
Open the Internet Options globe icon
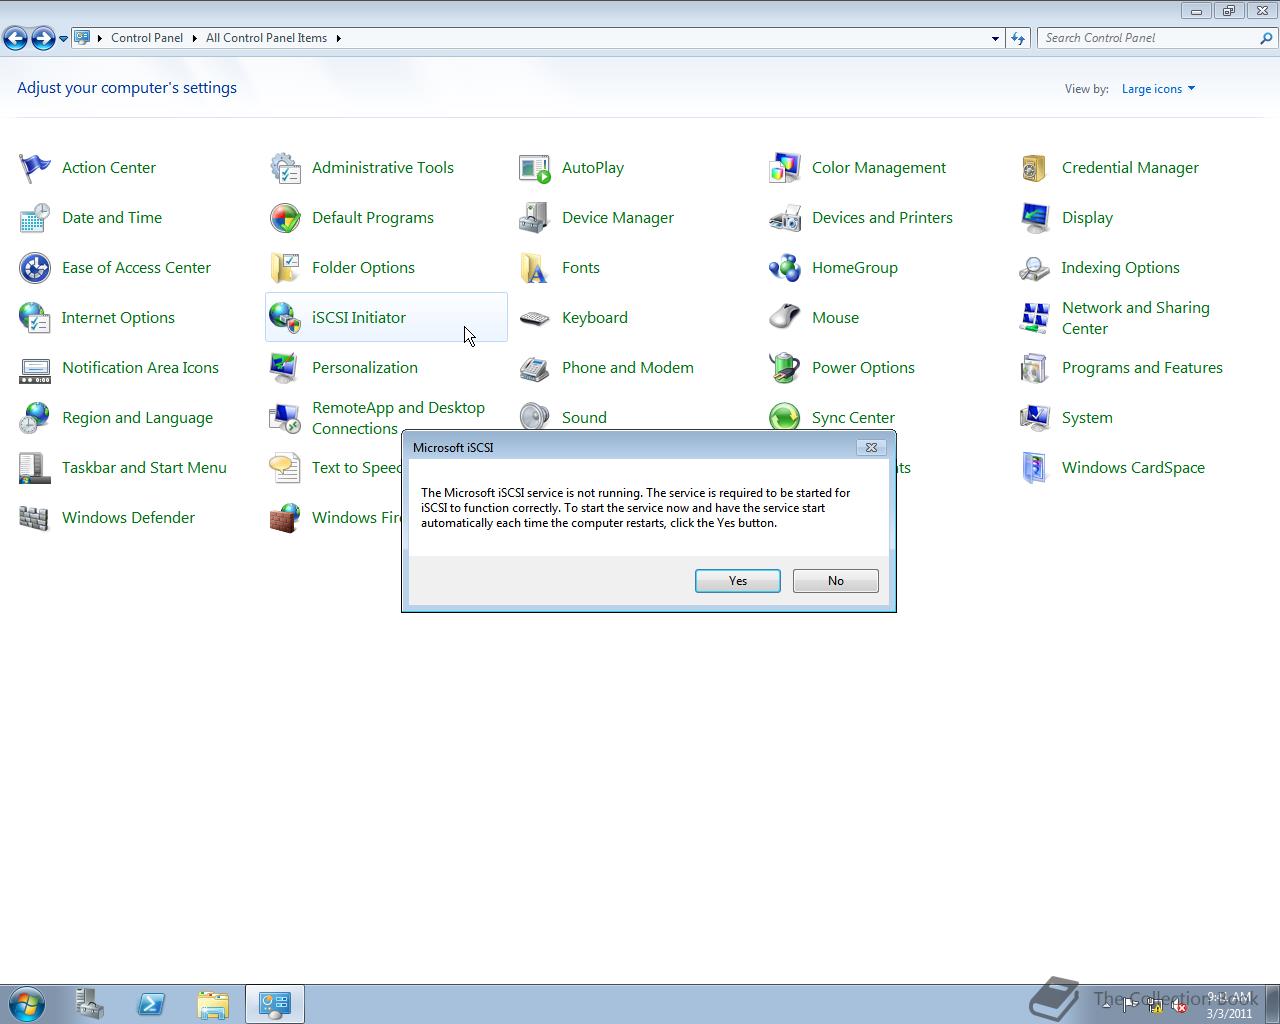(x=35, y=317)
